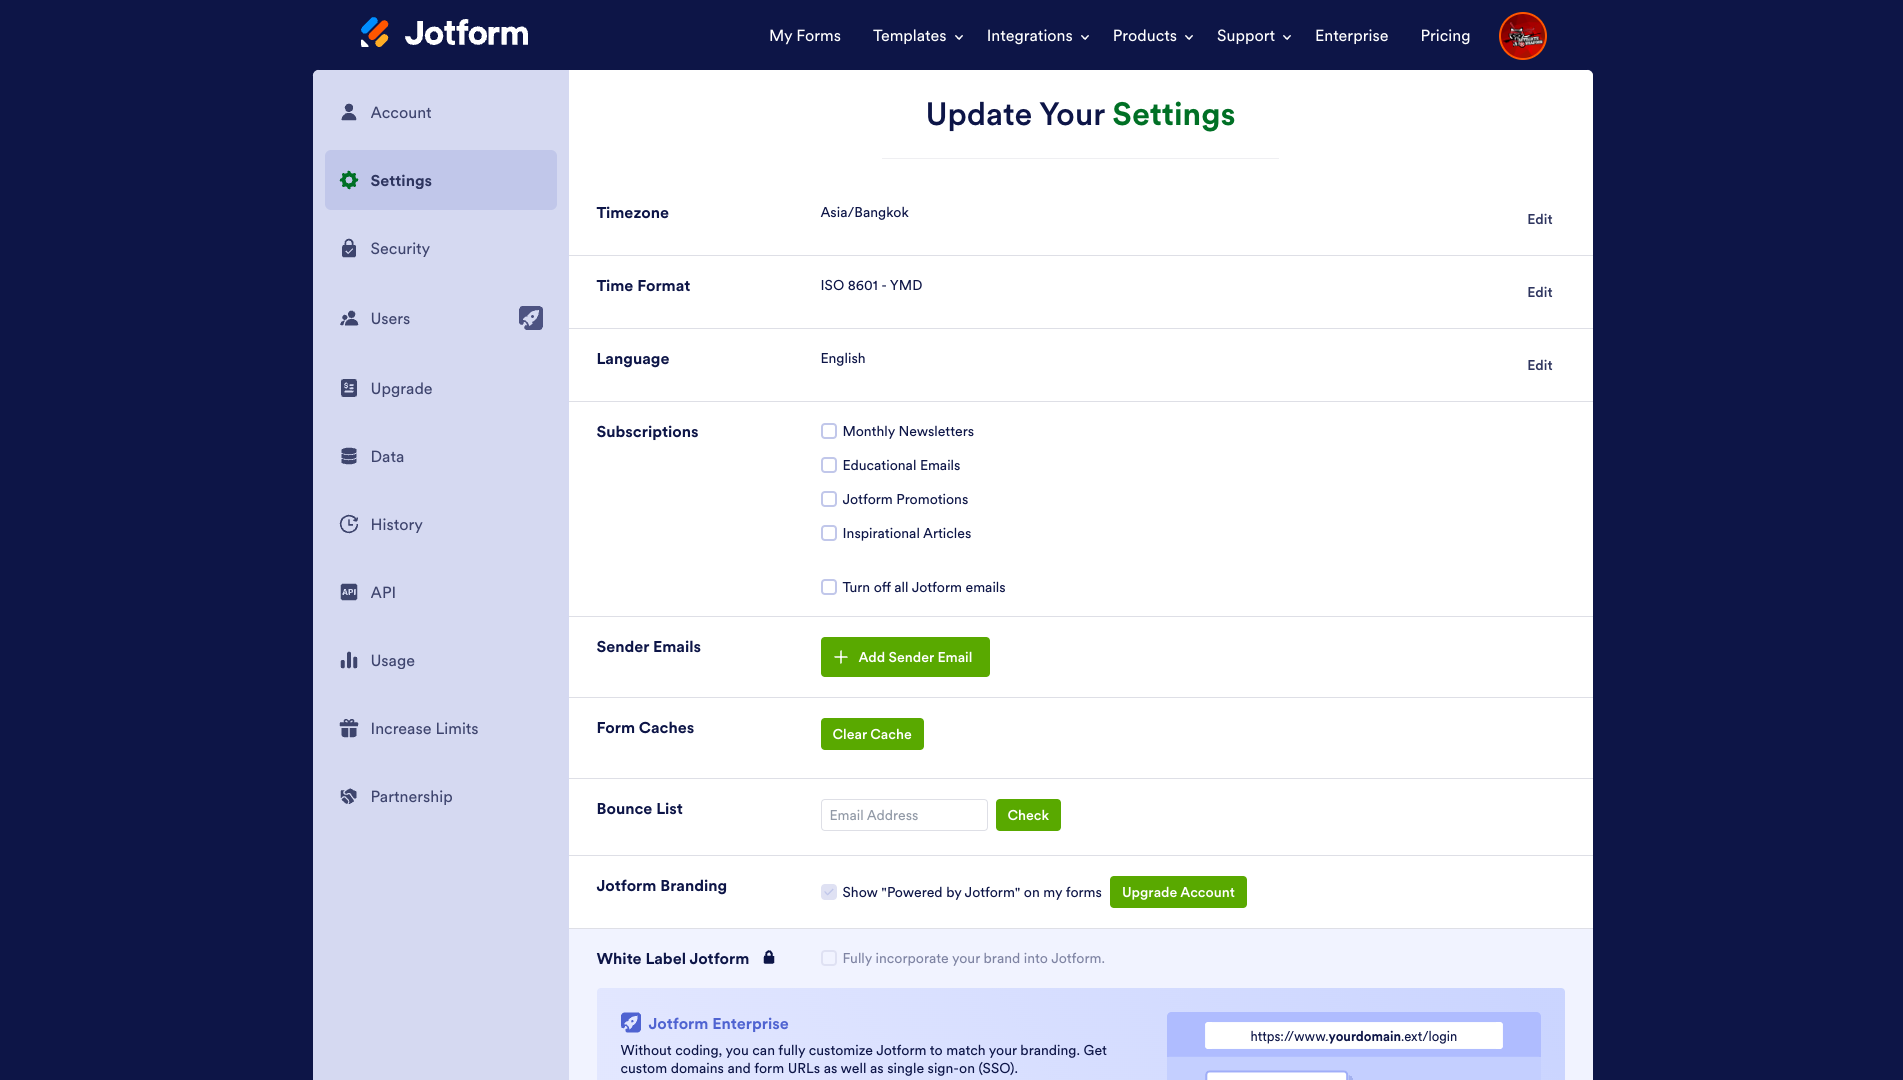The height and width of the screenshot is (1080, 1903).
Task: Open the Products dropdown
Action: tap(1152, 36)
